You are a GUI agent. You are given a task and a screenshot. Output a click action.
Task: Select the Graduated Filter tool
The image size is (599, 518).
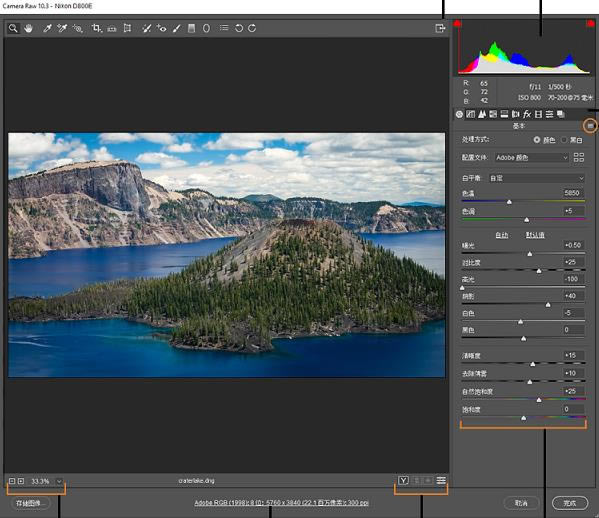tap(191, 28)
